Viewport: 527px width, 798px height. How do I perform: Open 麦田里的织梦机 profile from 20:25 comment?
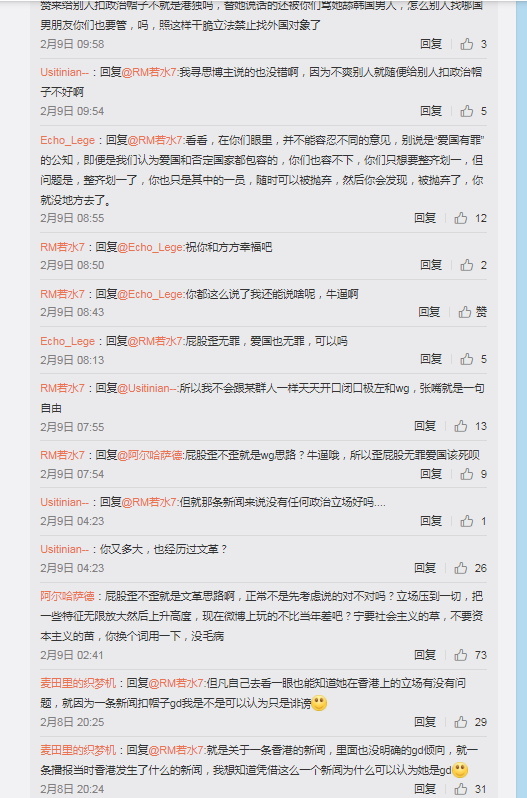(x=78, y=683)
